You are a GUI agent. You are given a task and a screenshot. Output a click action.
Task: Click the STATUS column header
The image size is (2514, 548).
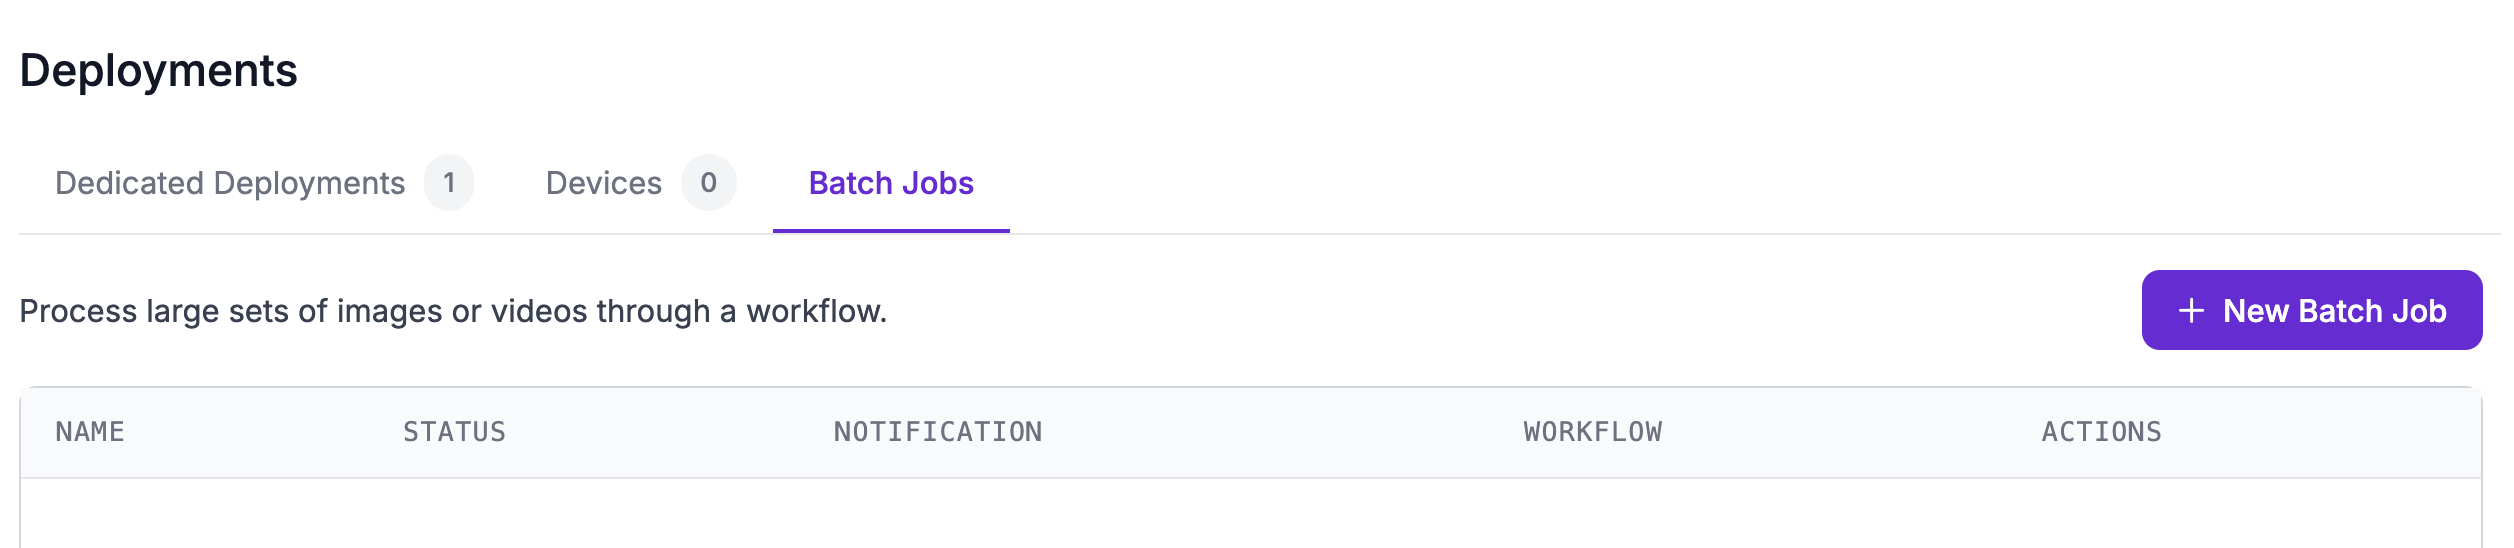tap(454, 432)
